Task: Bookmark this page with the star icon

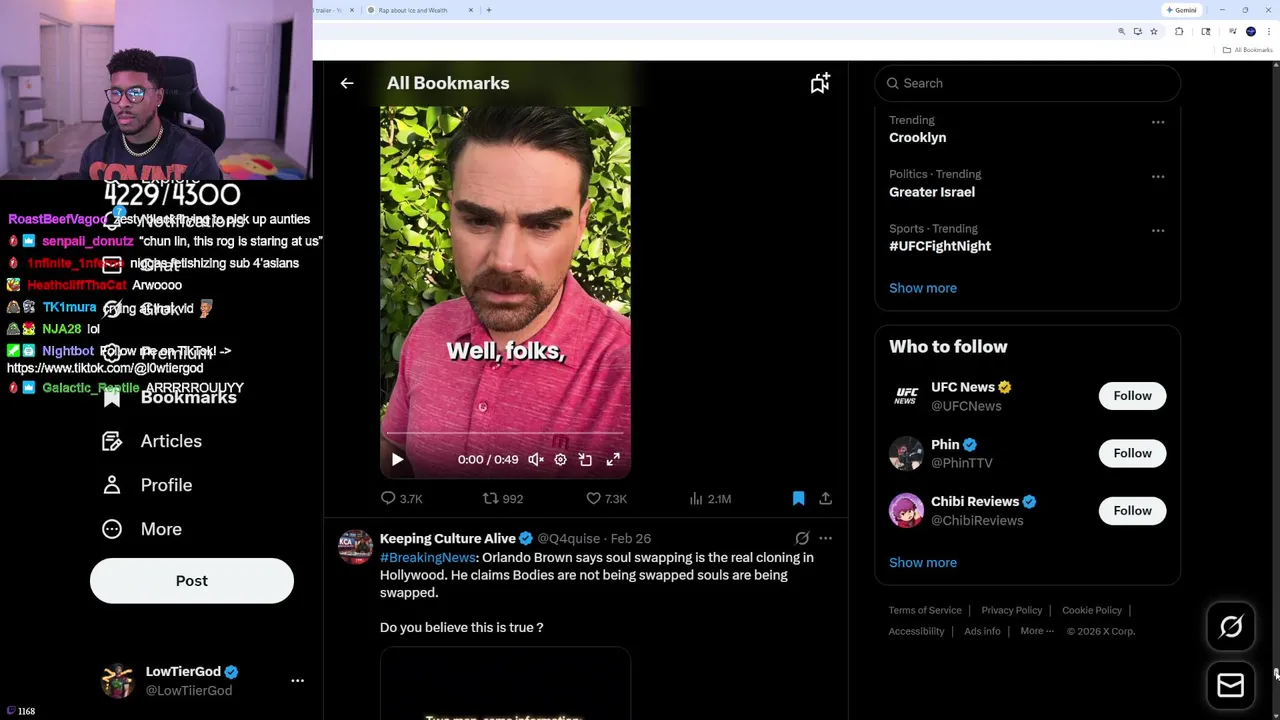Action: coord(1153,32)
